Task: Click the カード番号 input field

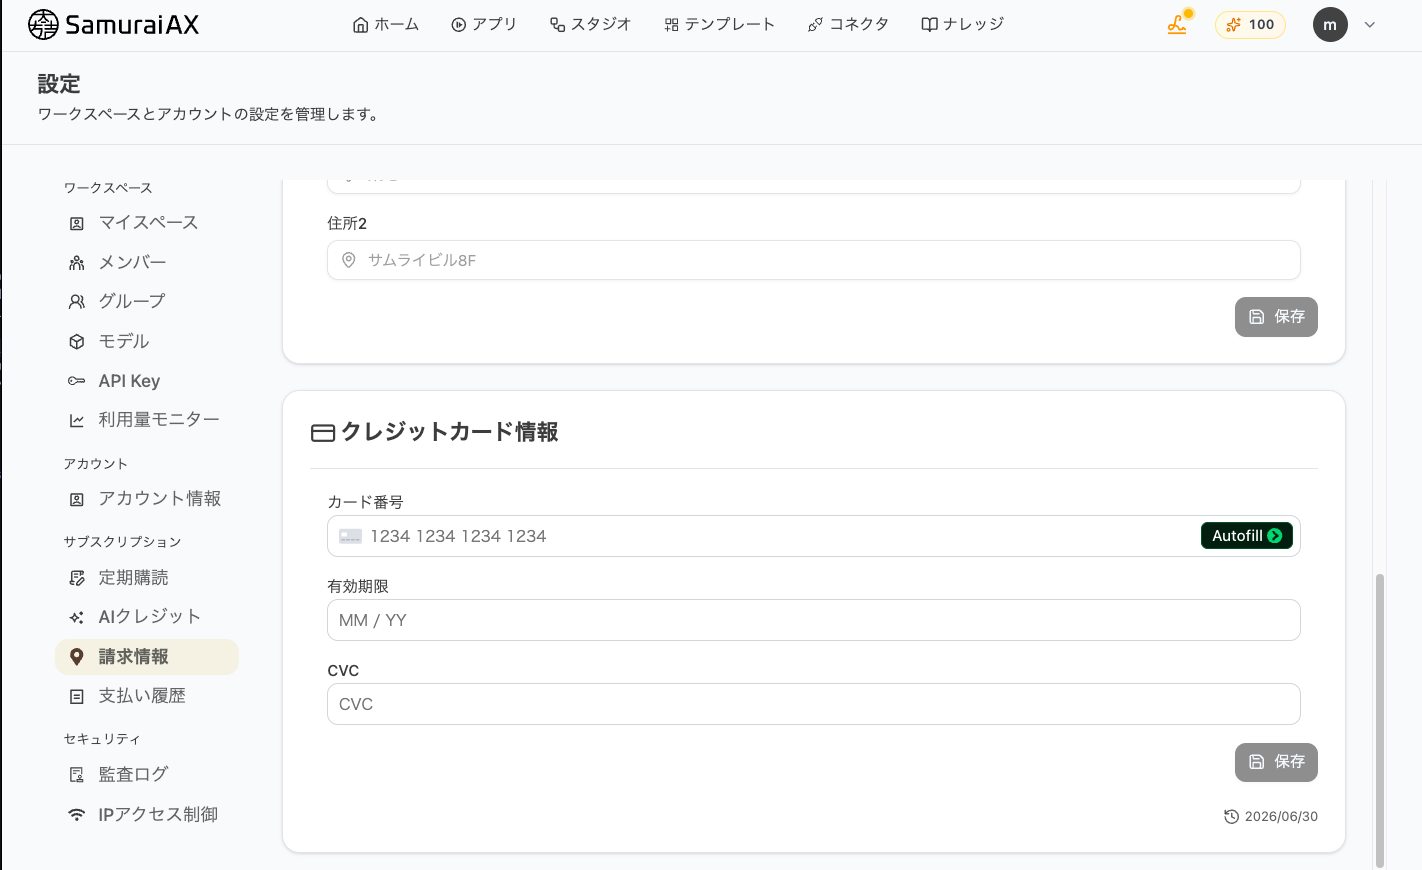Action: 813,536
